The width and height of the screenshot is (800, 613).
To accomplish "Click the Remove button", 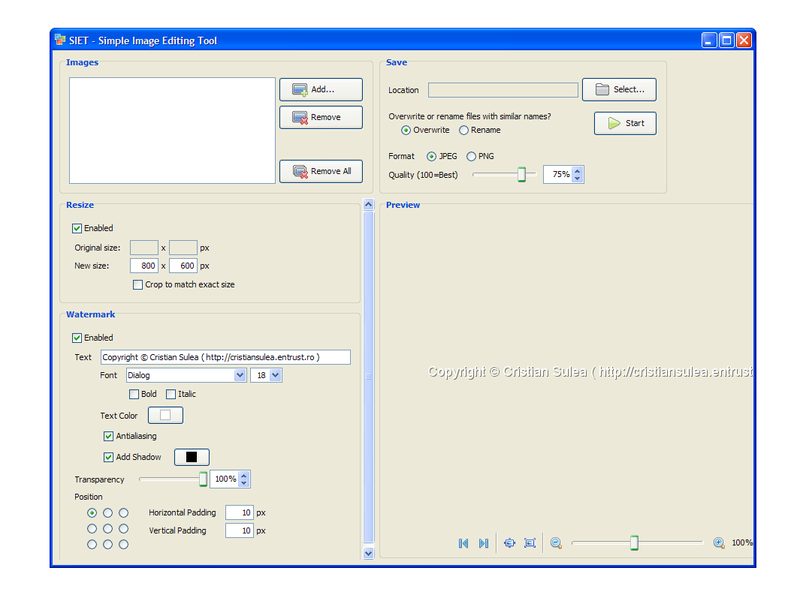I will coord(321,117).
